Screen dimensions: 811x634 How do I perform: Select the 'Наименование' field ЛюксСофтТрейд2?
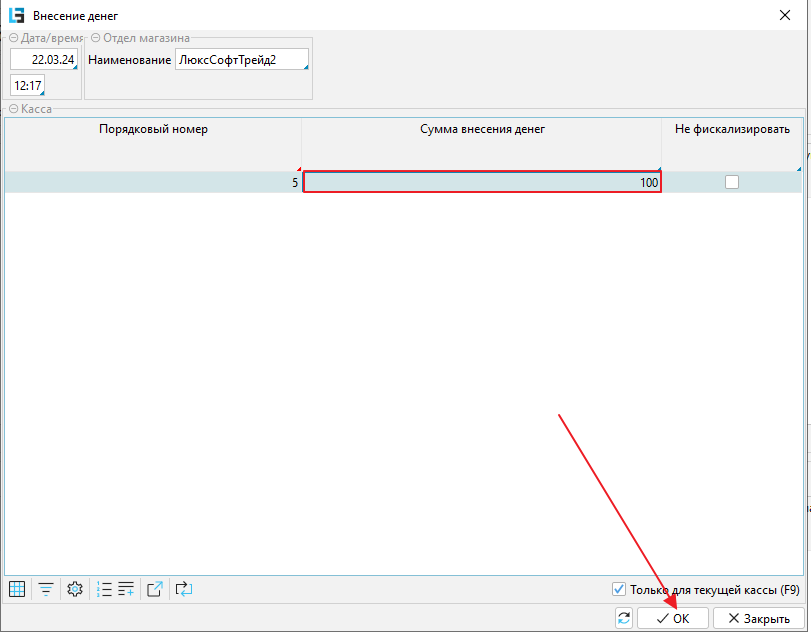(x=241, y=60)
